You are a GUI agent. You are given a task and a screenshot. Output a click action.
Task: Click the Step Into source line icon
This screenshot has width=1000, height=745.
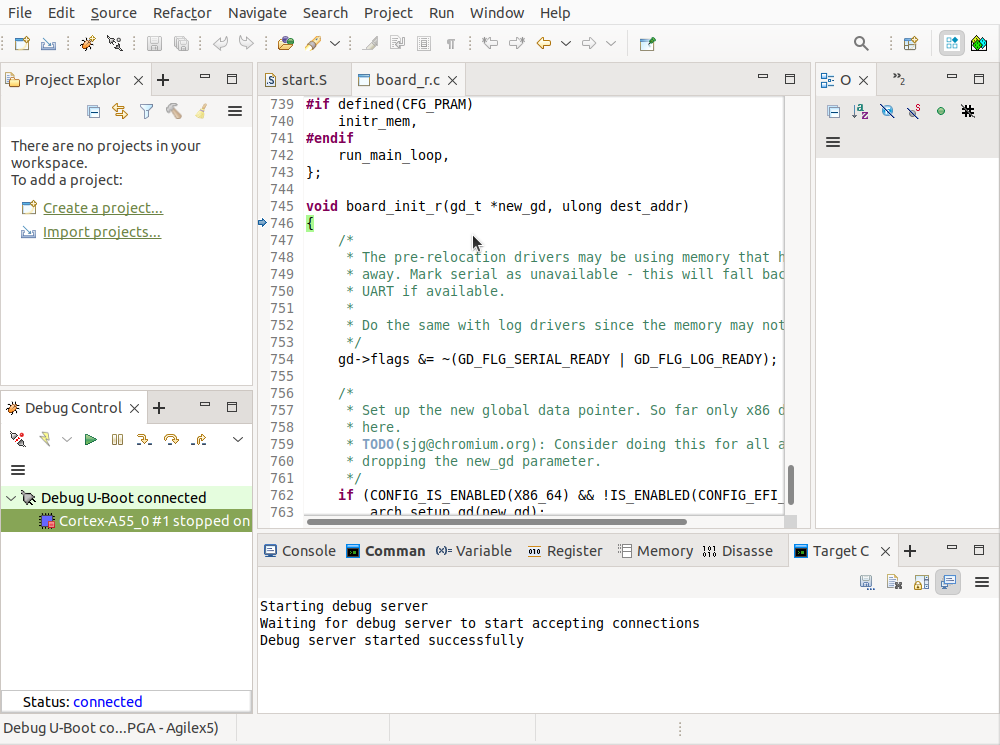[144, 439]
